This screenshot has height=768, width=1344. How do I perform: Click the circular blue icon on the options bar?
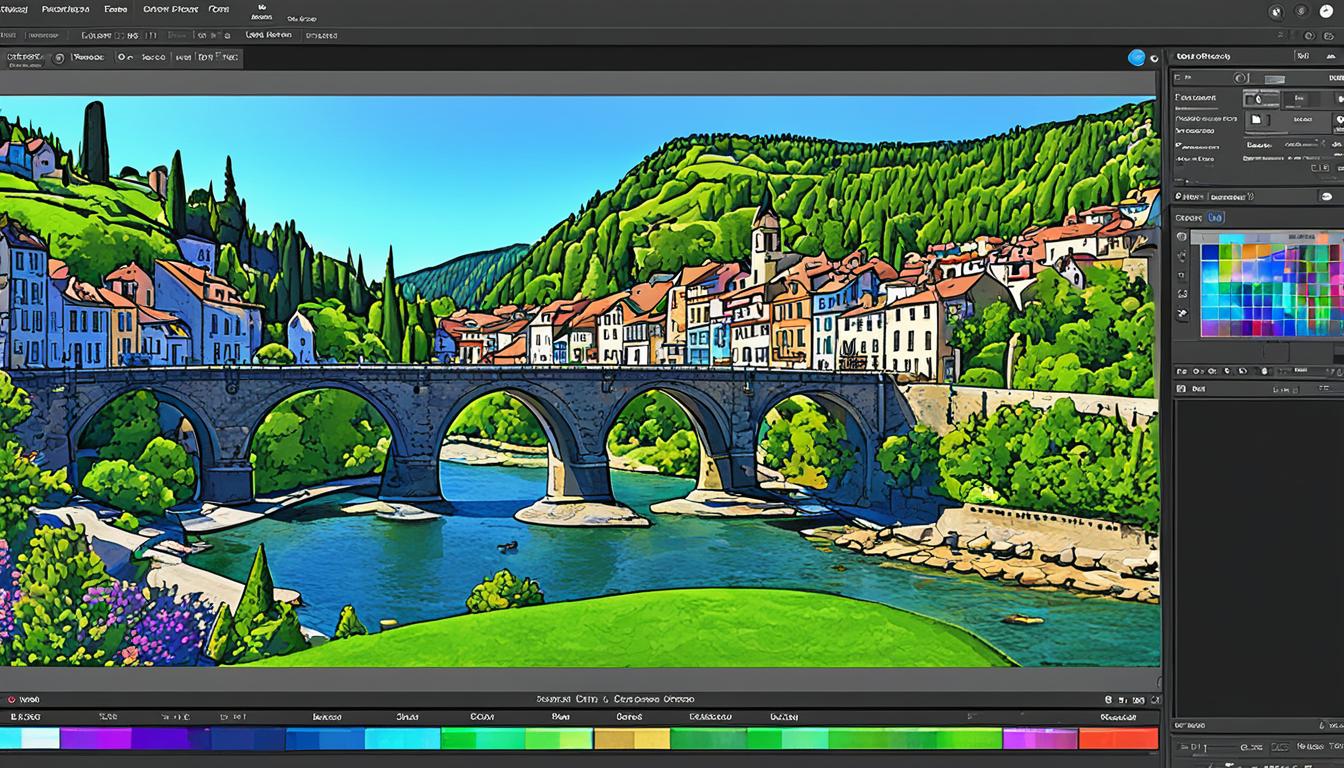click(x=1137, y=57)
